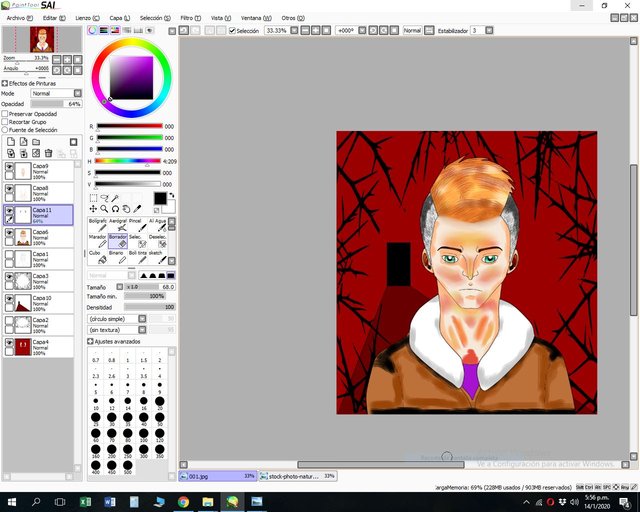This screenshot has height=512, width=640.
Task: Open the +000° rotation angle dropdown
Action: 362,30
